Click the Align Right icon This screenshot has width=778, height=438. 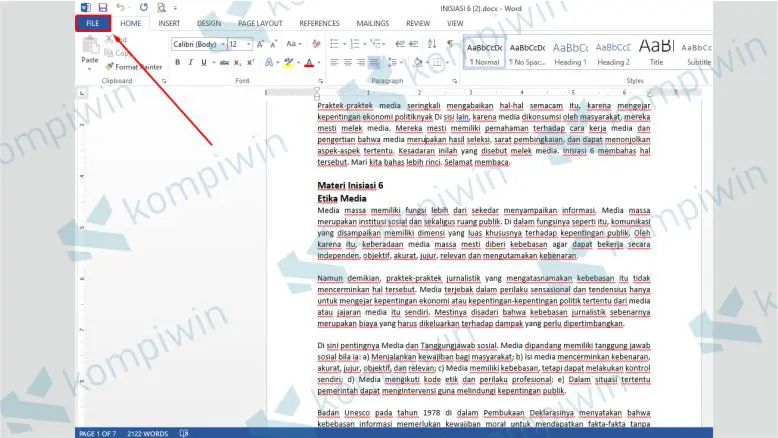361,63
